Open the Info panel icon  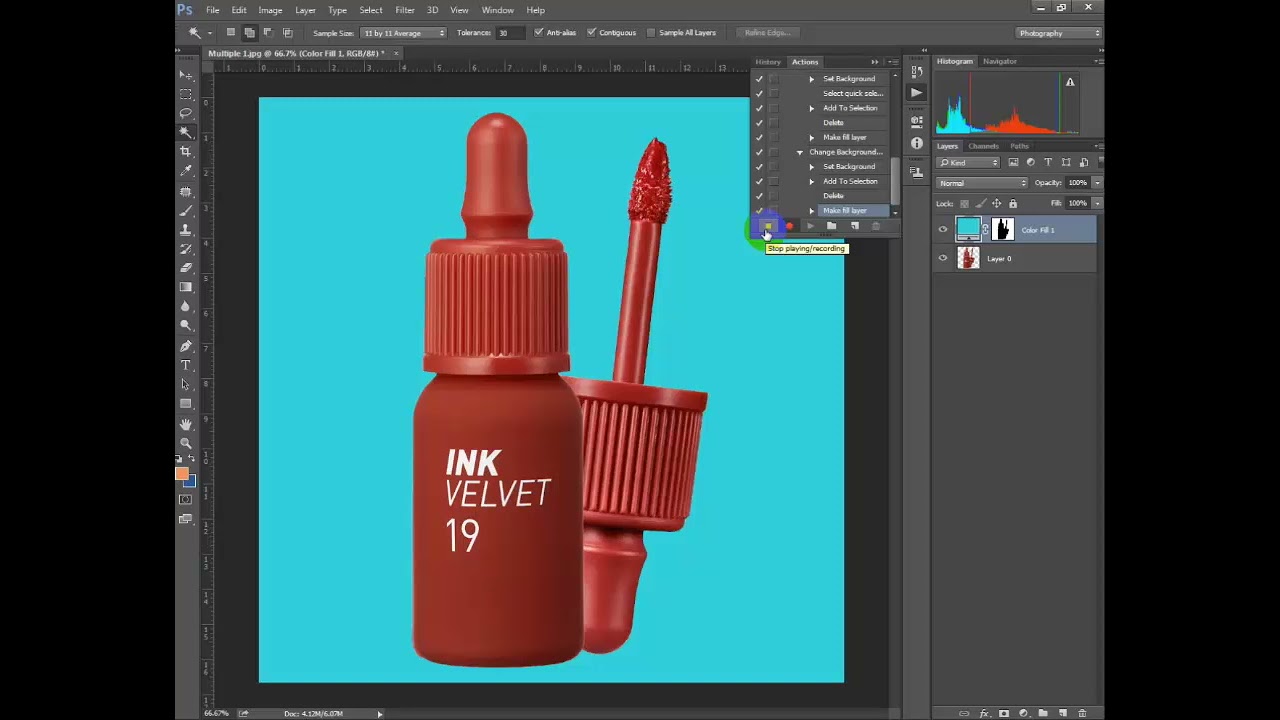tap(917, 143)
